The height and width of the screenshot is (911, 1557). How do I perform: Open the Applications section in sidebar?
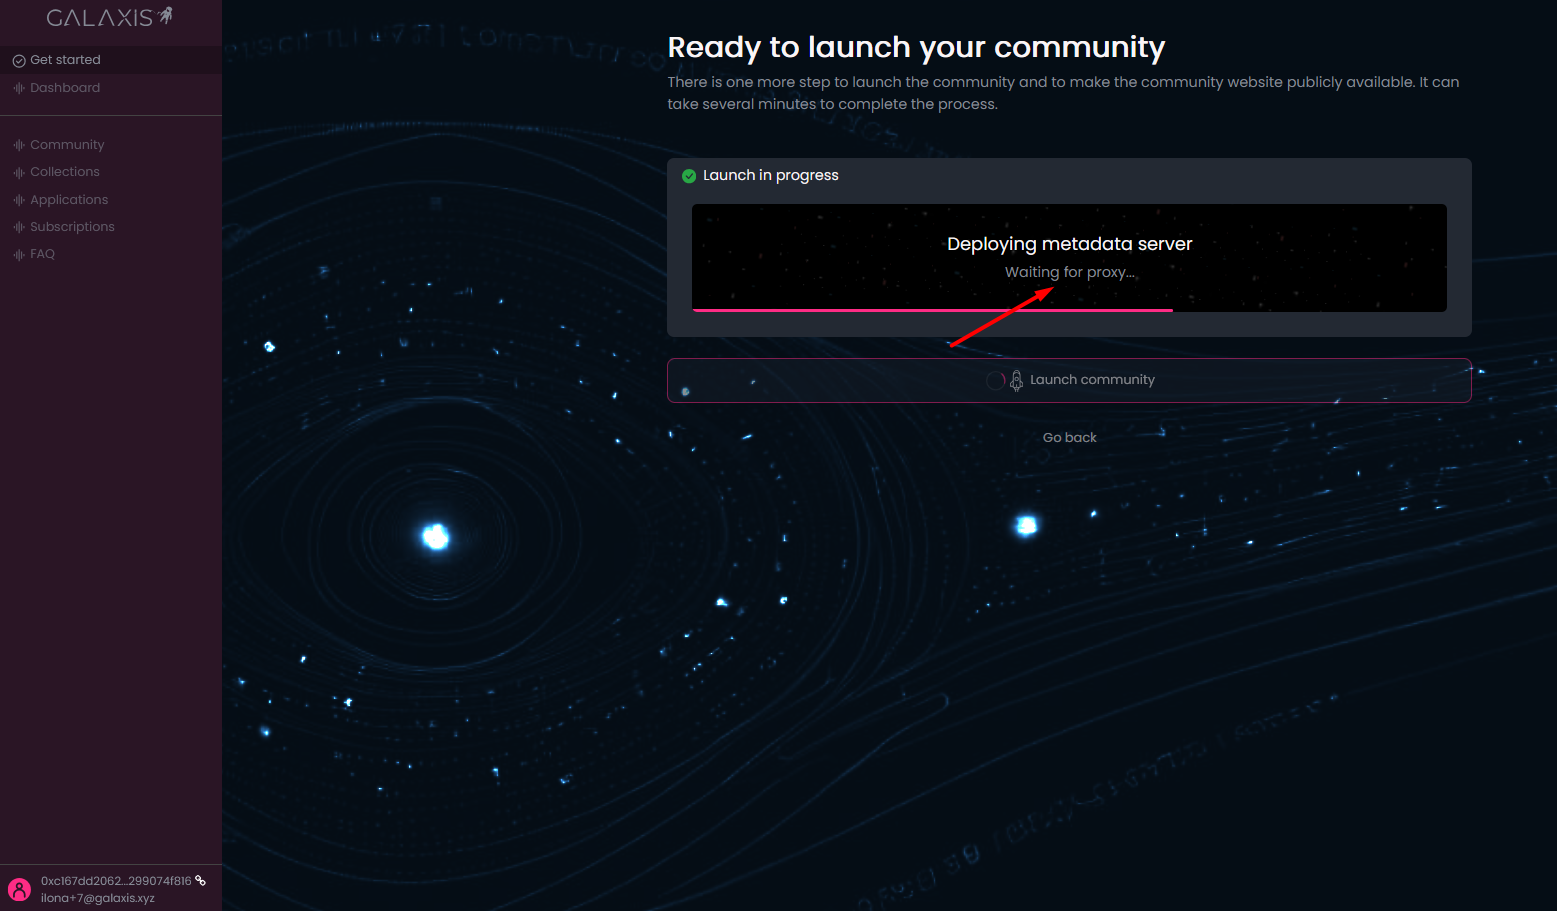pyautogui.click(x=68, y=200)
